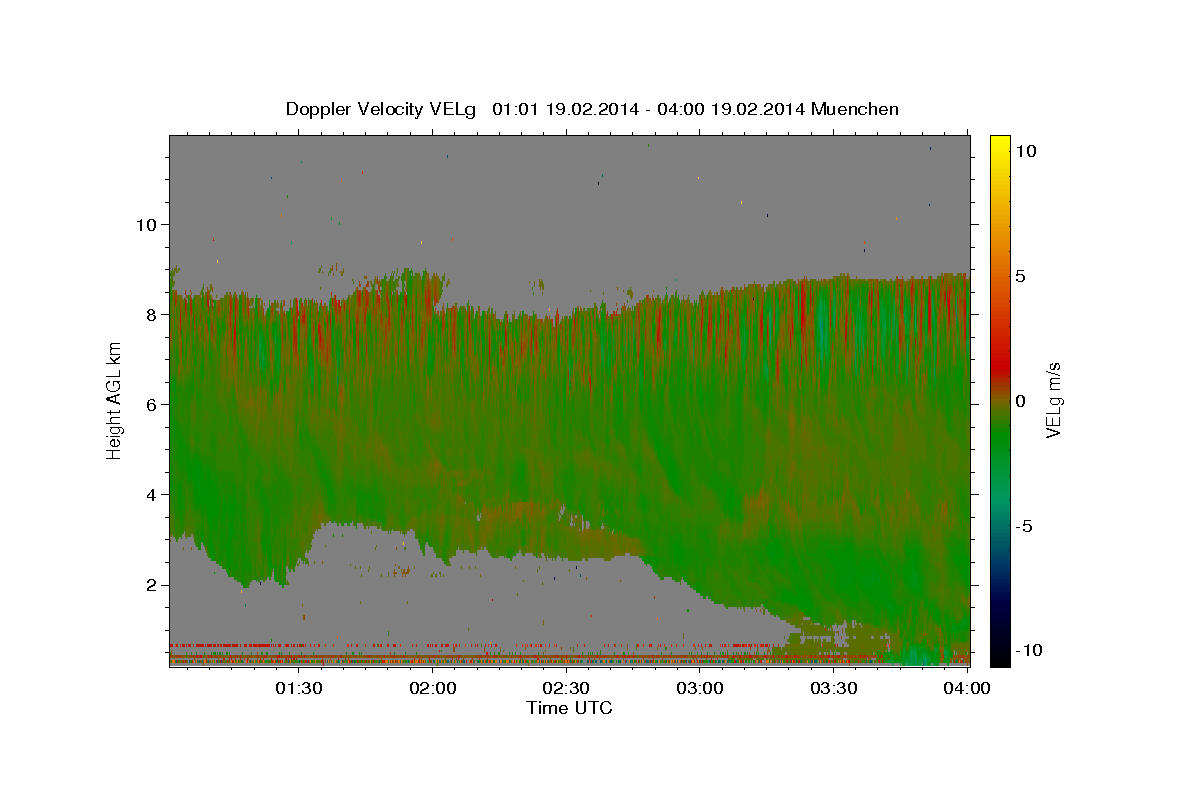Click the '04:00' time tick label
1200x800 pixels.
(967, 688)
